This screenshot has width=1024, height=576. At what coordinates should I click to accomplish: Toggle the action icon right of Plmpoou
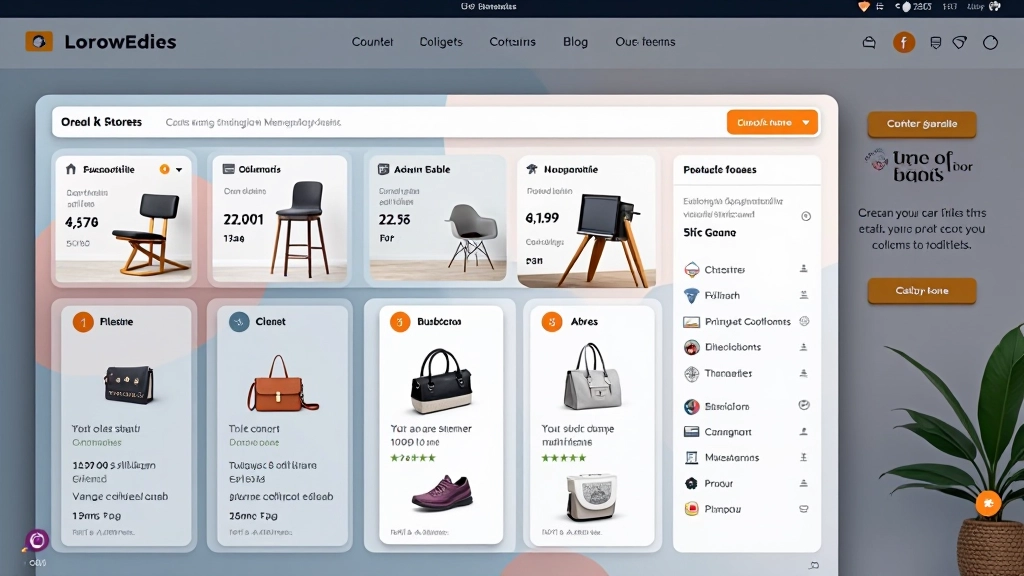[804, 509]
